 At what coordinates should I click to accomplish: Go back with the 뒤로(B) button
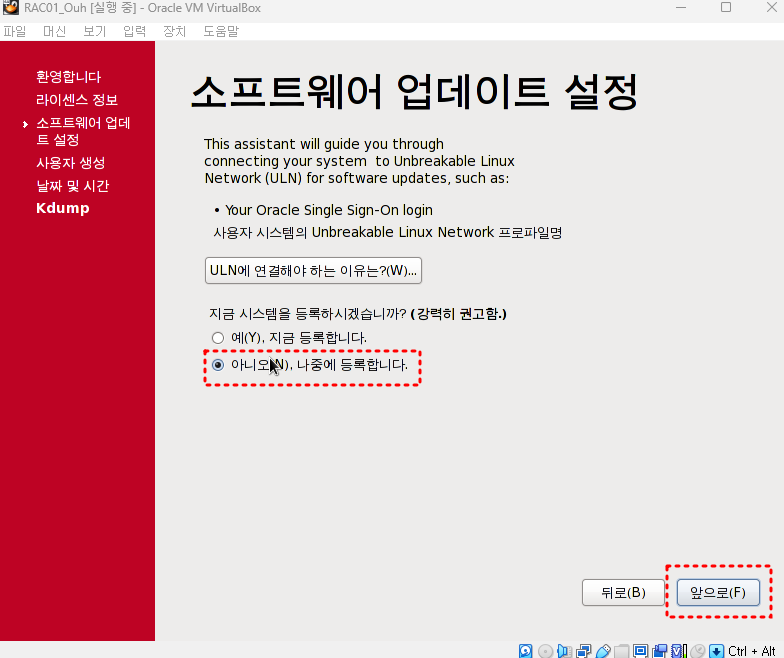623,592
